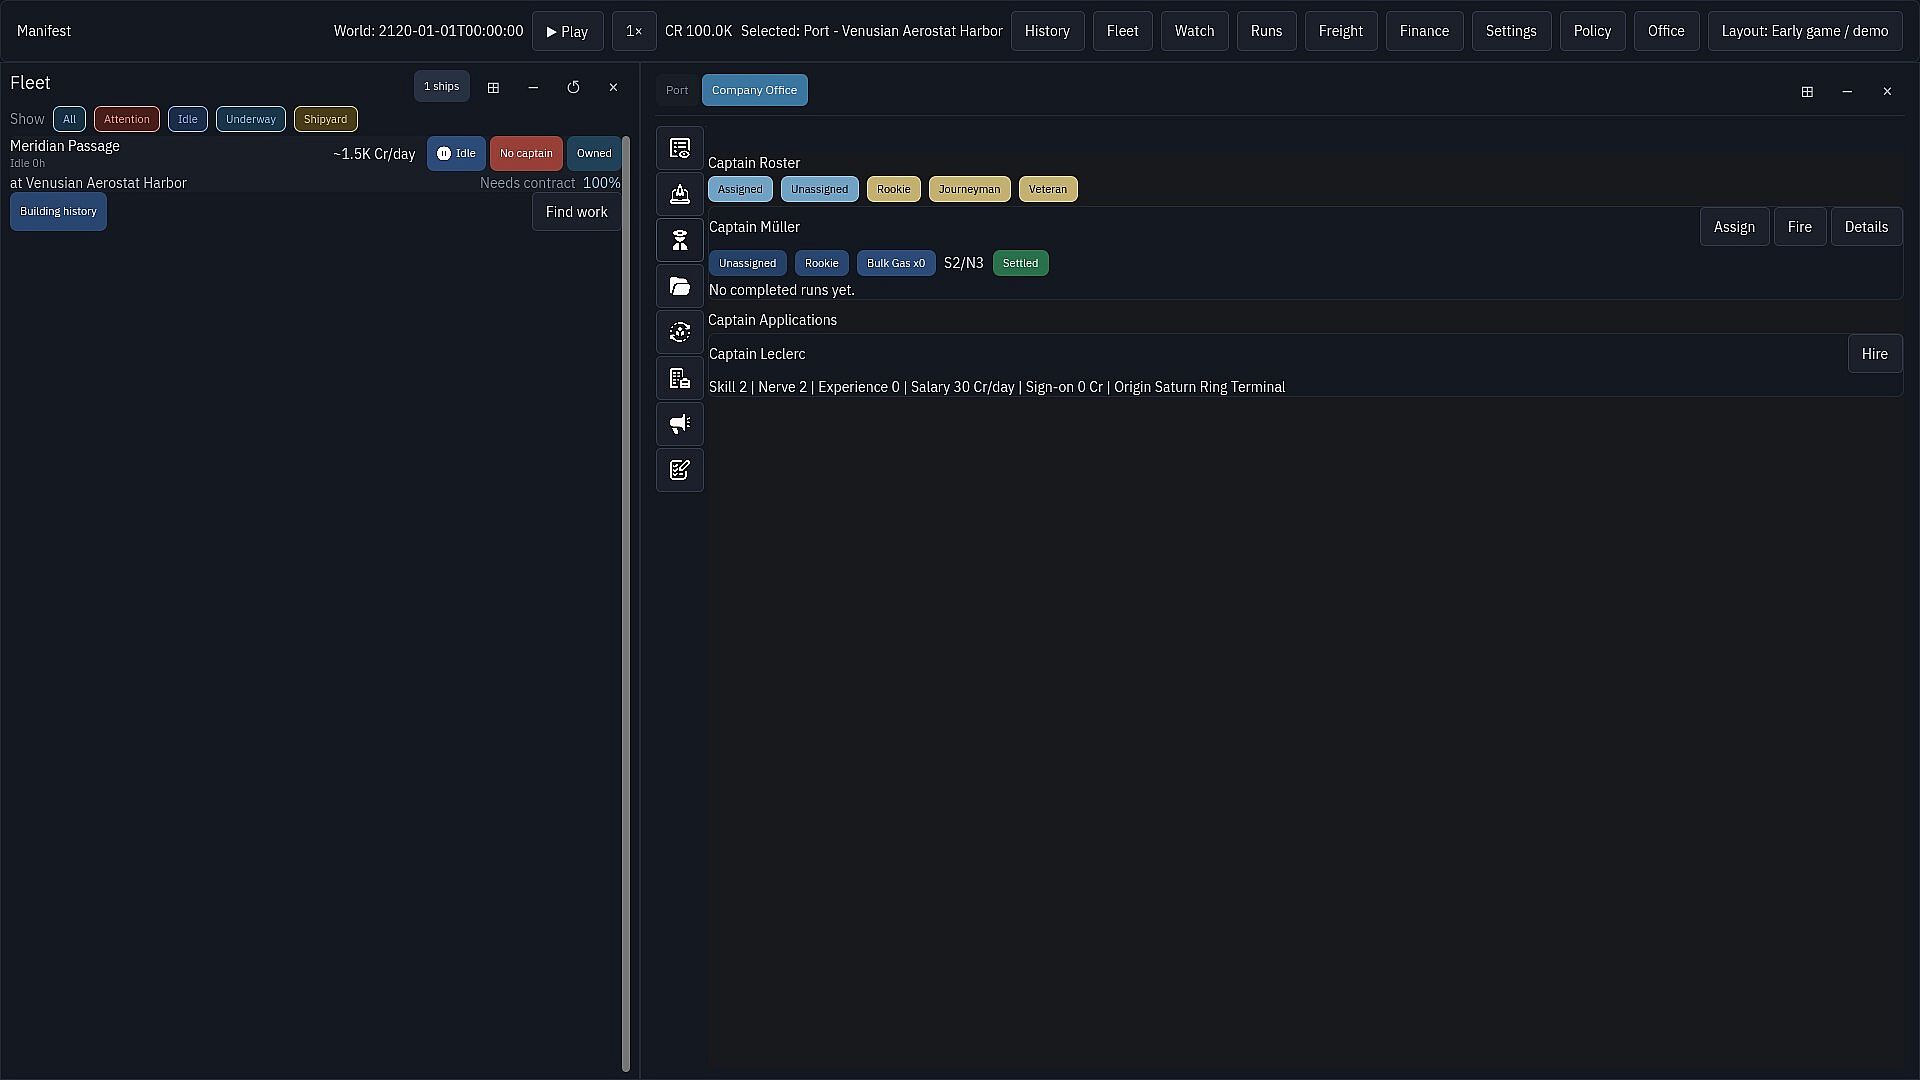Click the grid layout icon in Office panel
This screenshot has height=1080, width=1920.
[x=1807, y=92]
